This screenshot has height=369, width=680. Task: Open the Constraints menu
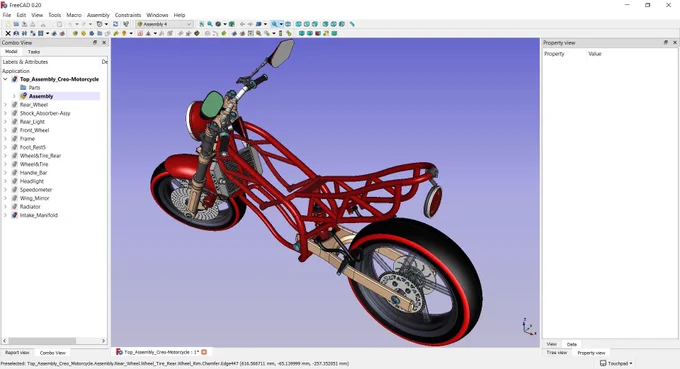[x=128, y=15]
